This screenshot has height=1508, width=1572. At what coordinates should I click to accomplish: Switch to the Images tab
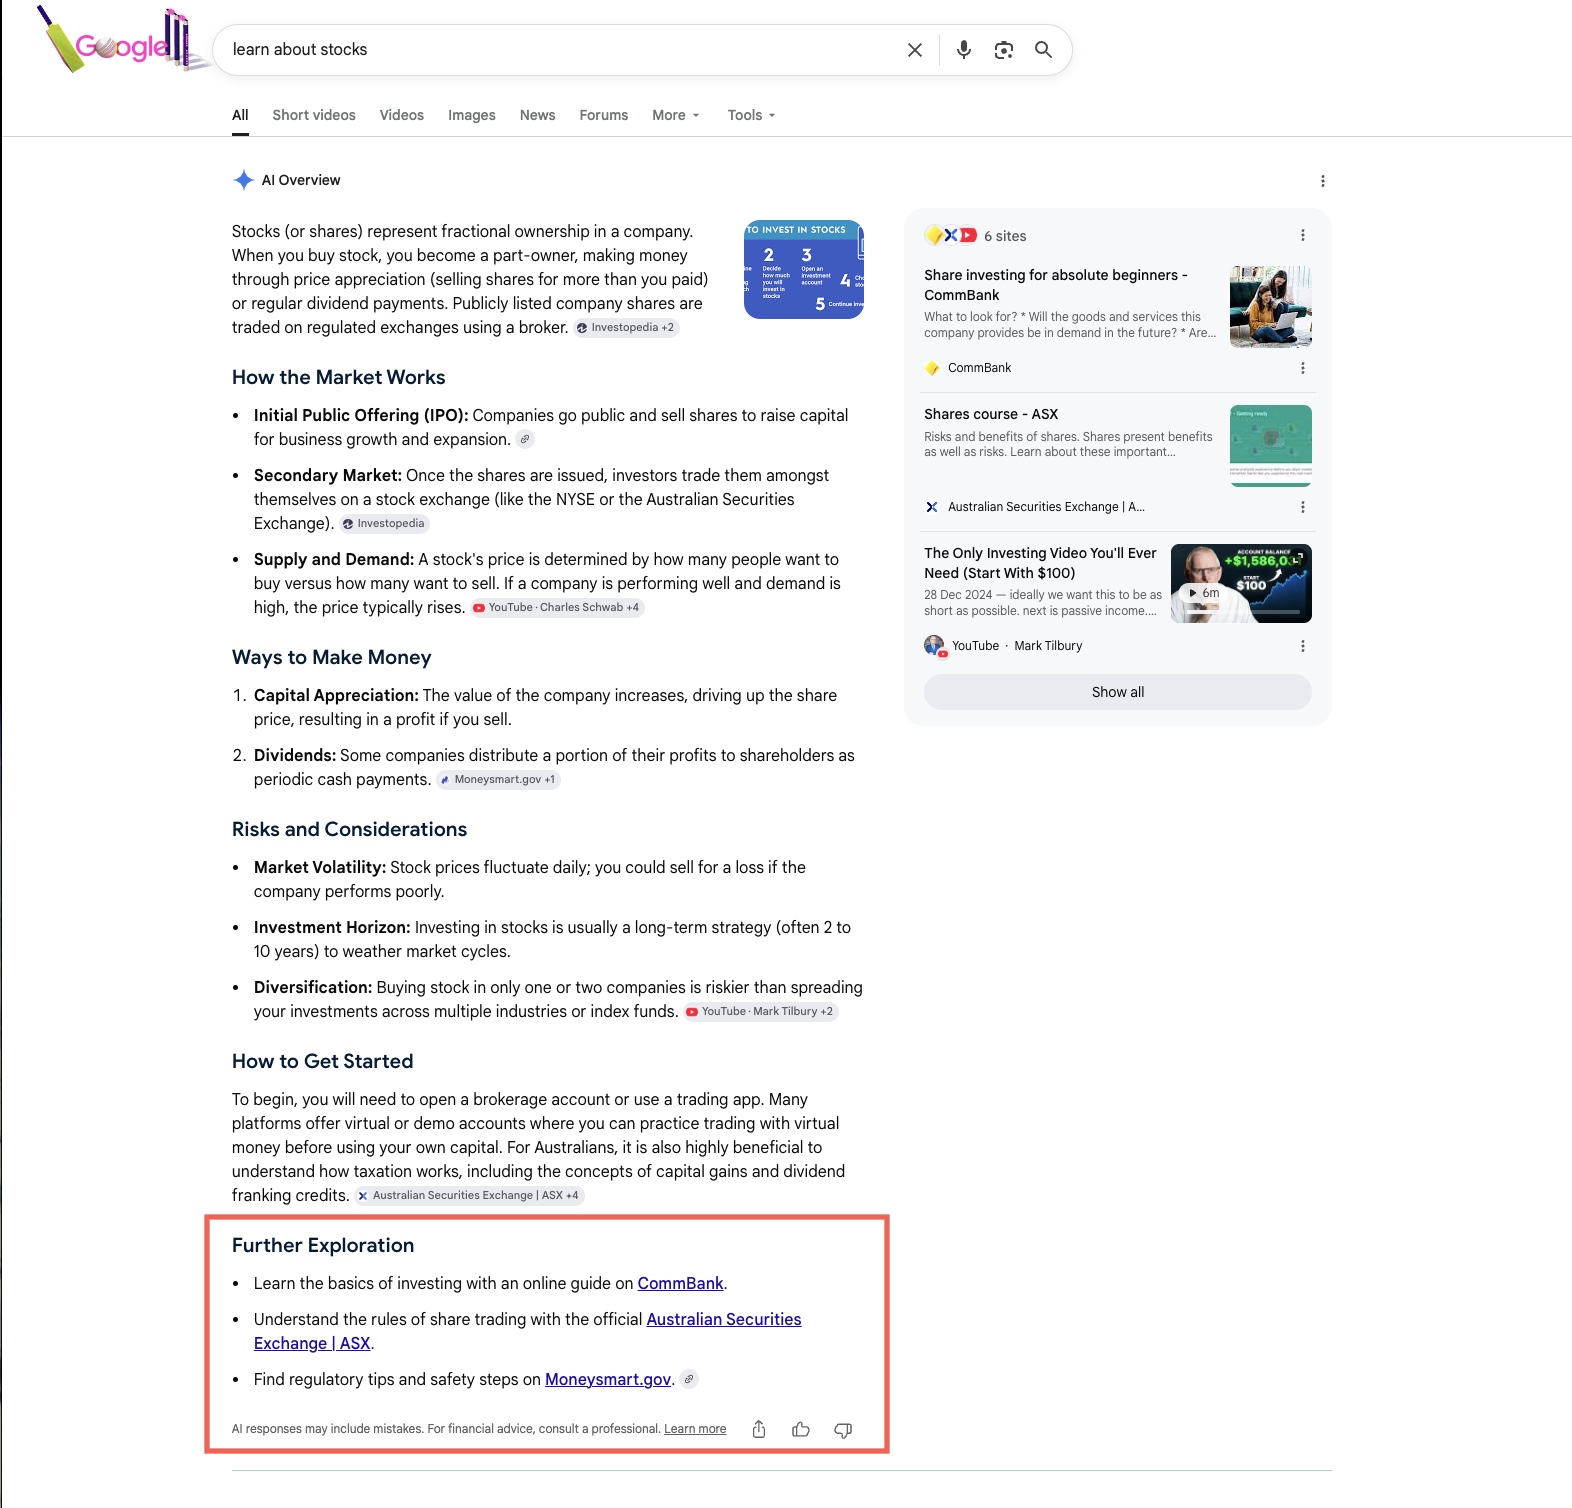(472, 115)
